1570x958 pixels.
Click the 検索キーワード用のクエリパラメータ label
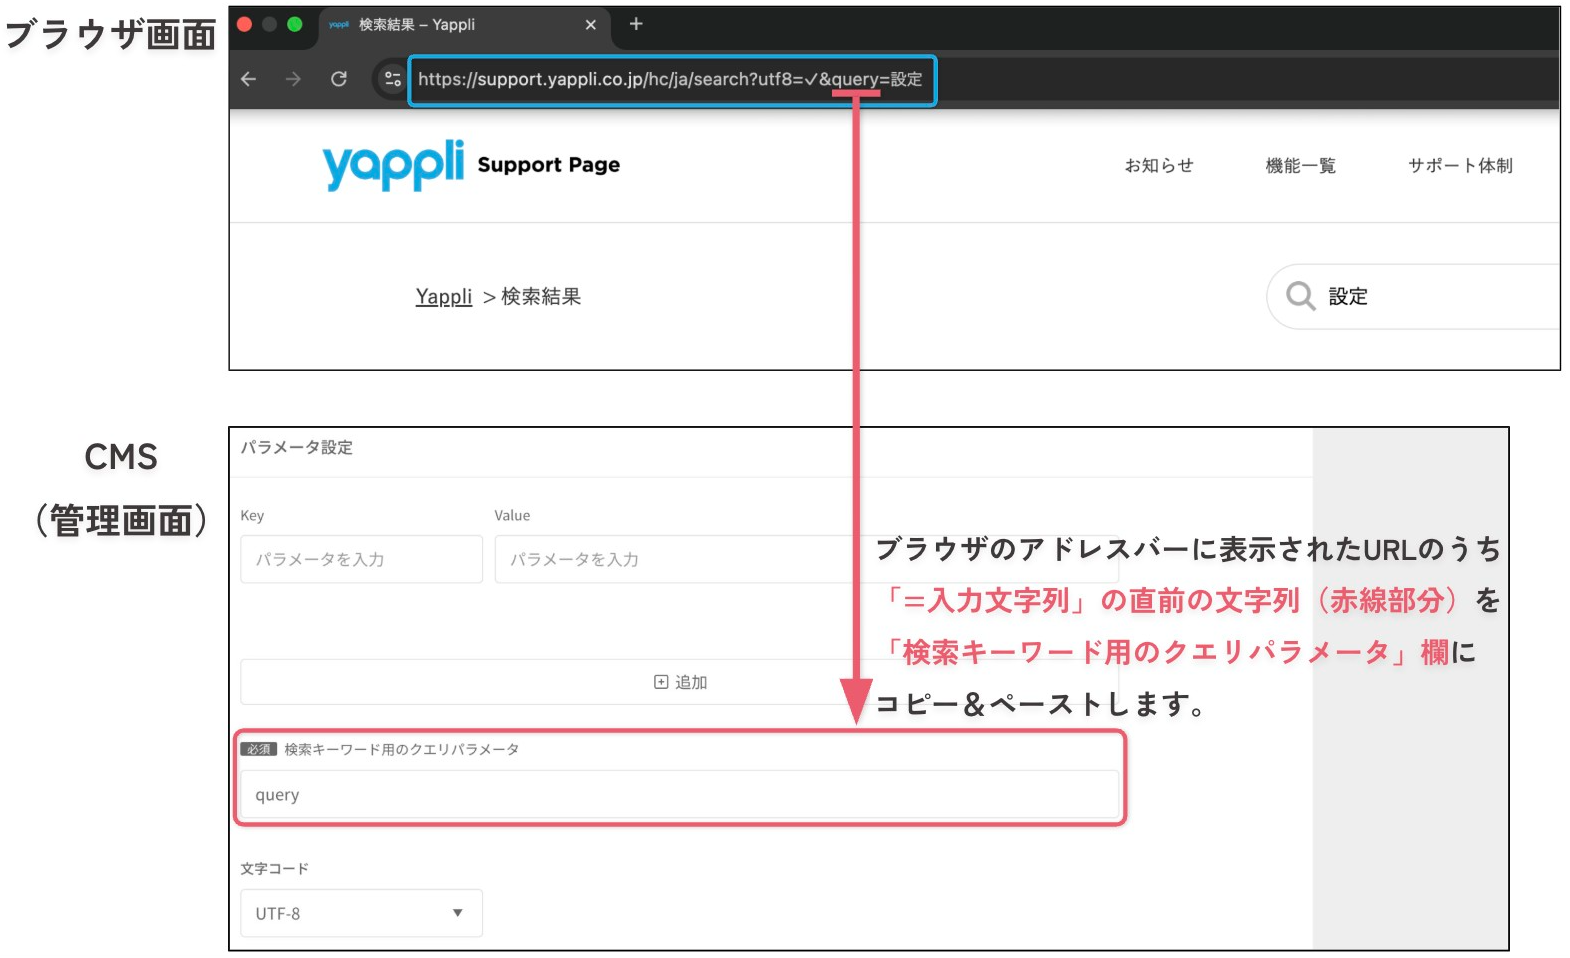(x=401, y=749)
